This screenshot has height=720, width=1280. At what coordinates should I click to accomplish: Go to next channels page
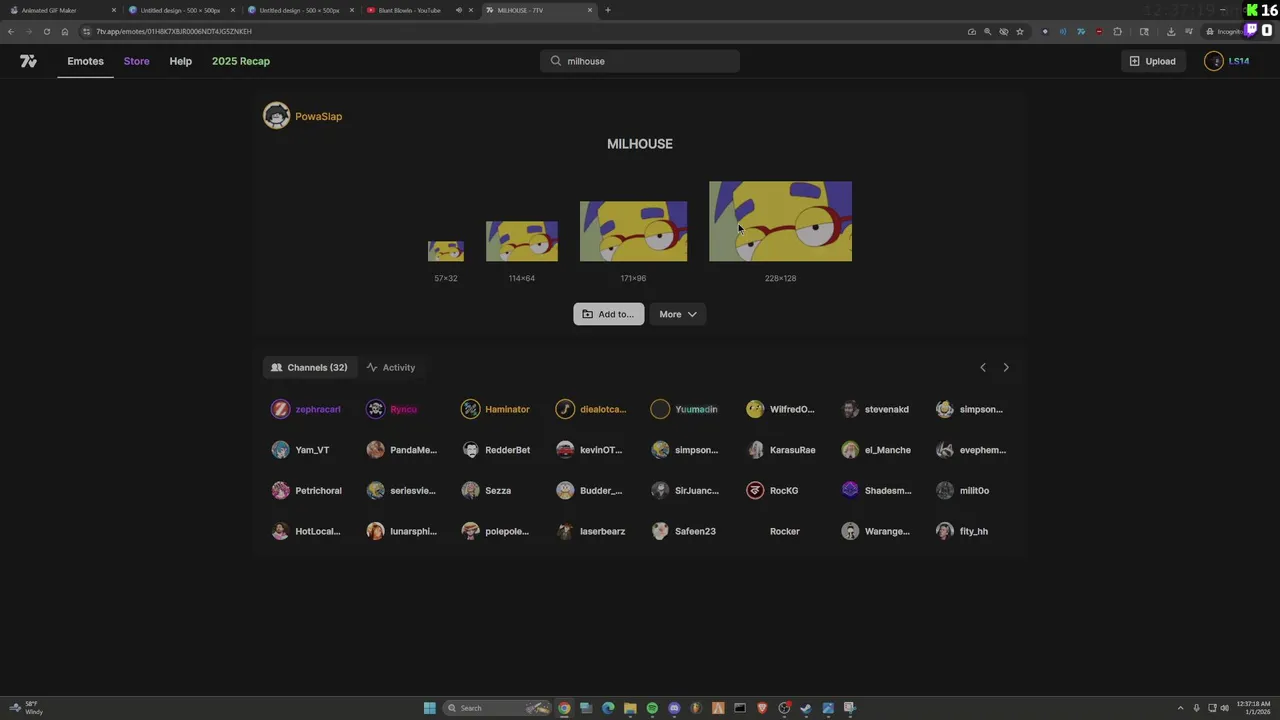[x=1006, y=367]
